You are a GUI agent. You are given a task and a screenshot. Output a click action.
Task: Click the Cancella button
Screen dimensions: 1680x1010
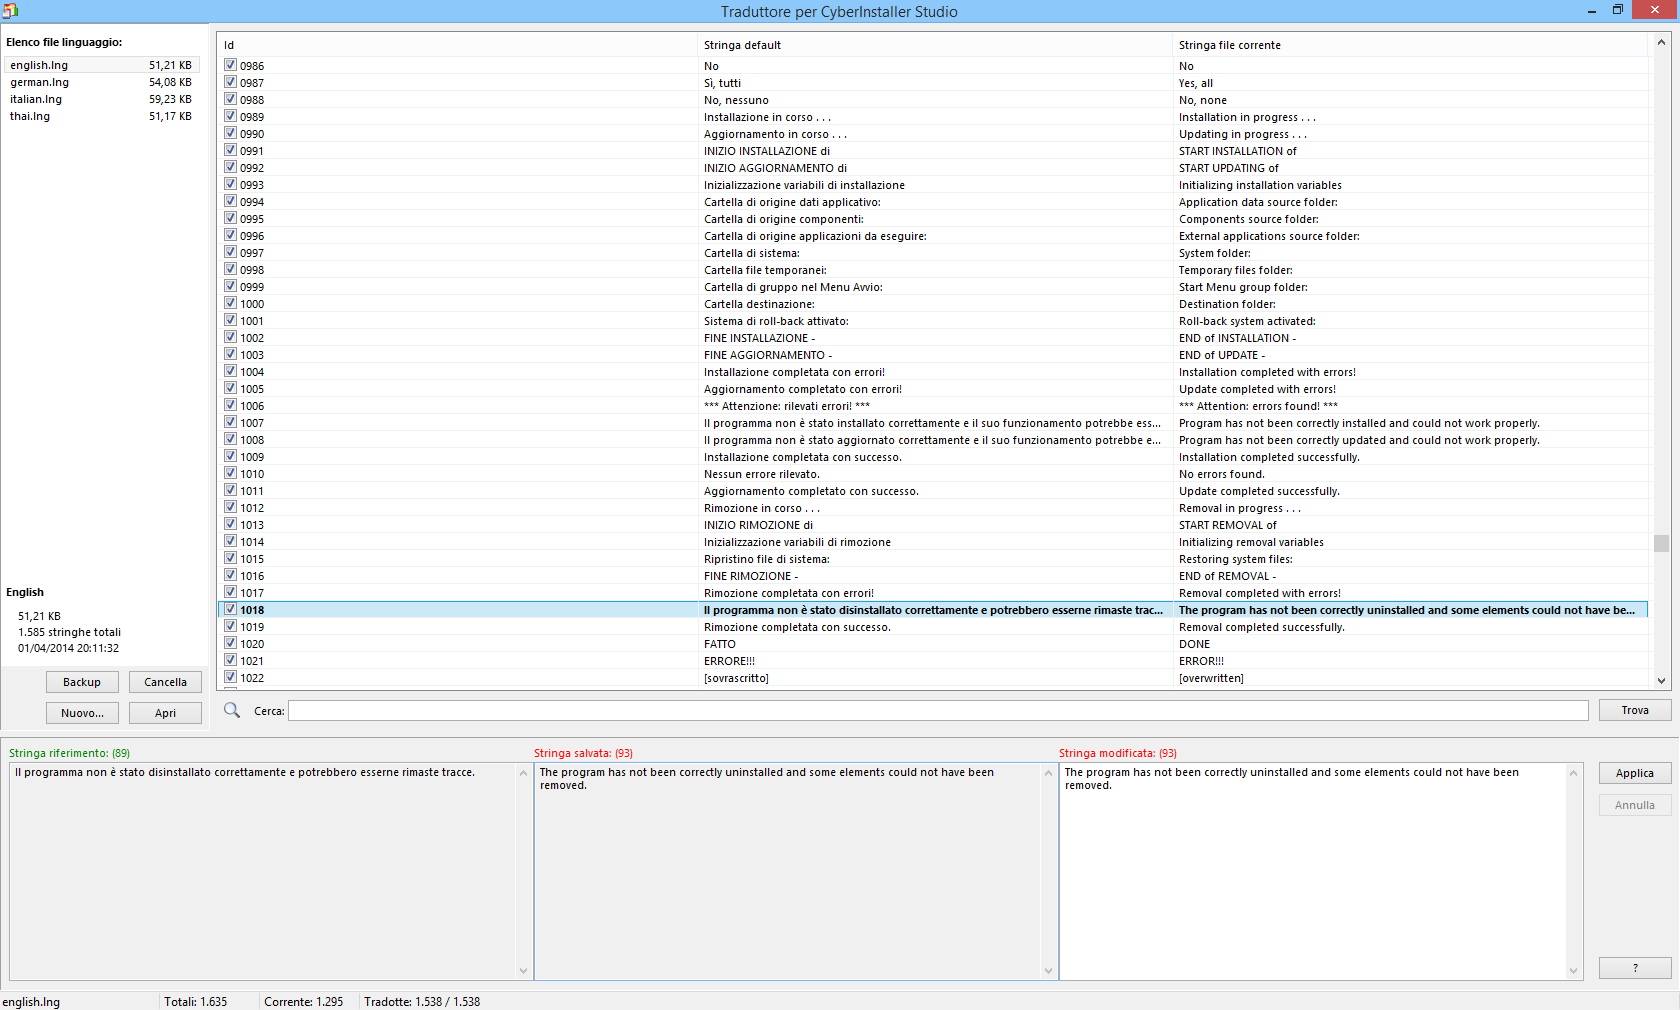[x=165, y=682]
